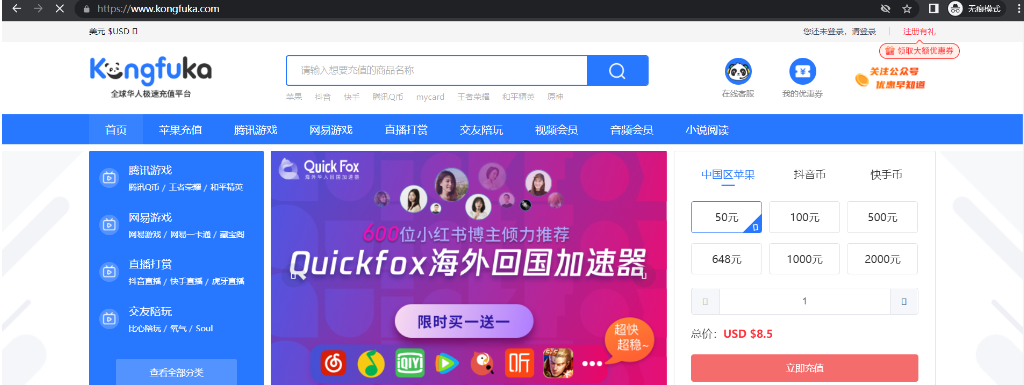
Task: Open the 腾讯游戏 navigation bar item
Action: tap(255, 130)
